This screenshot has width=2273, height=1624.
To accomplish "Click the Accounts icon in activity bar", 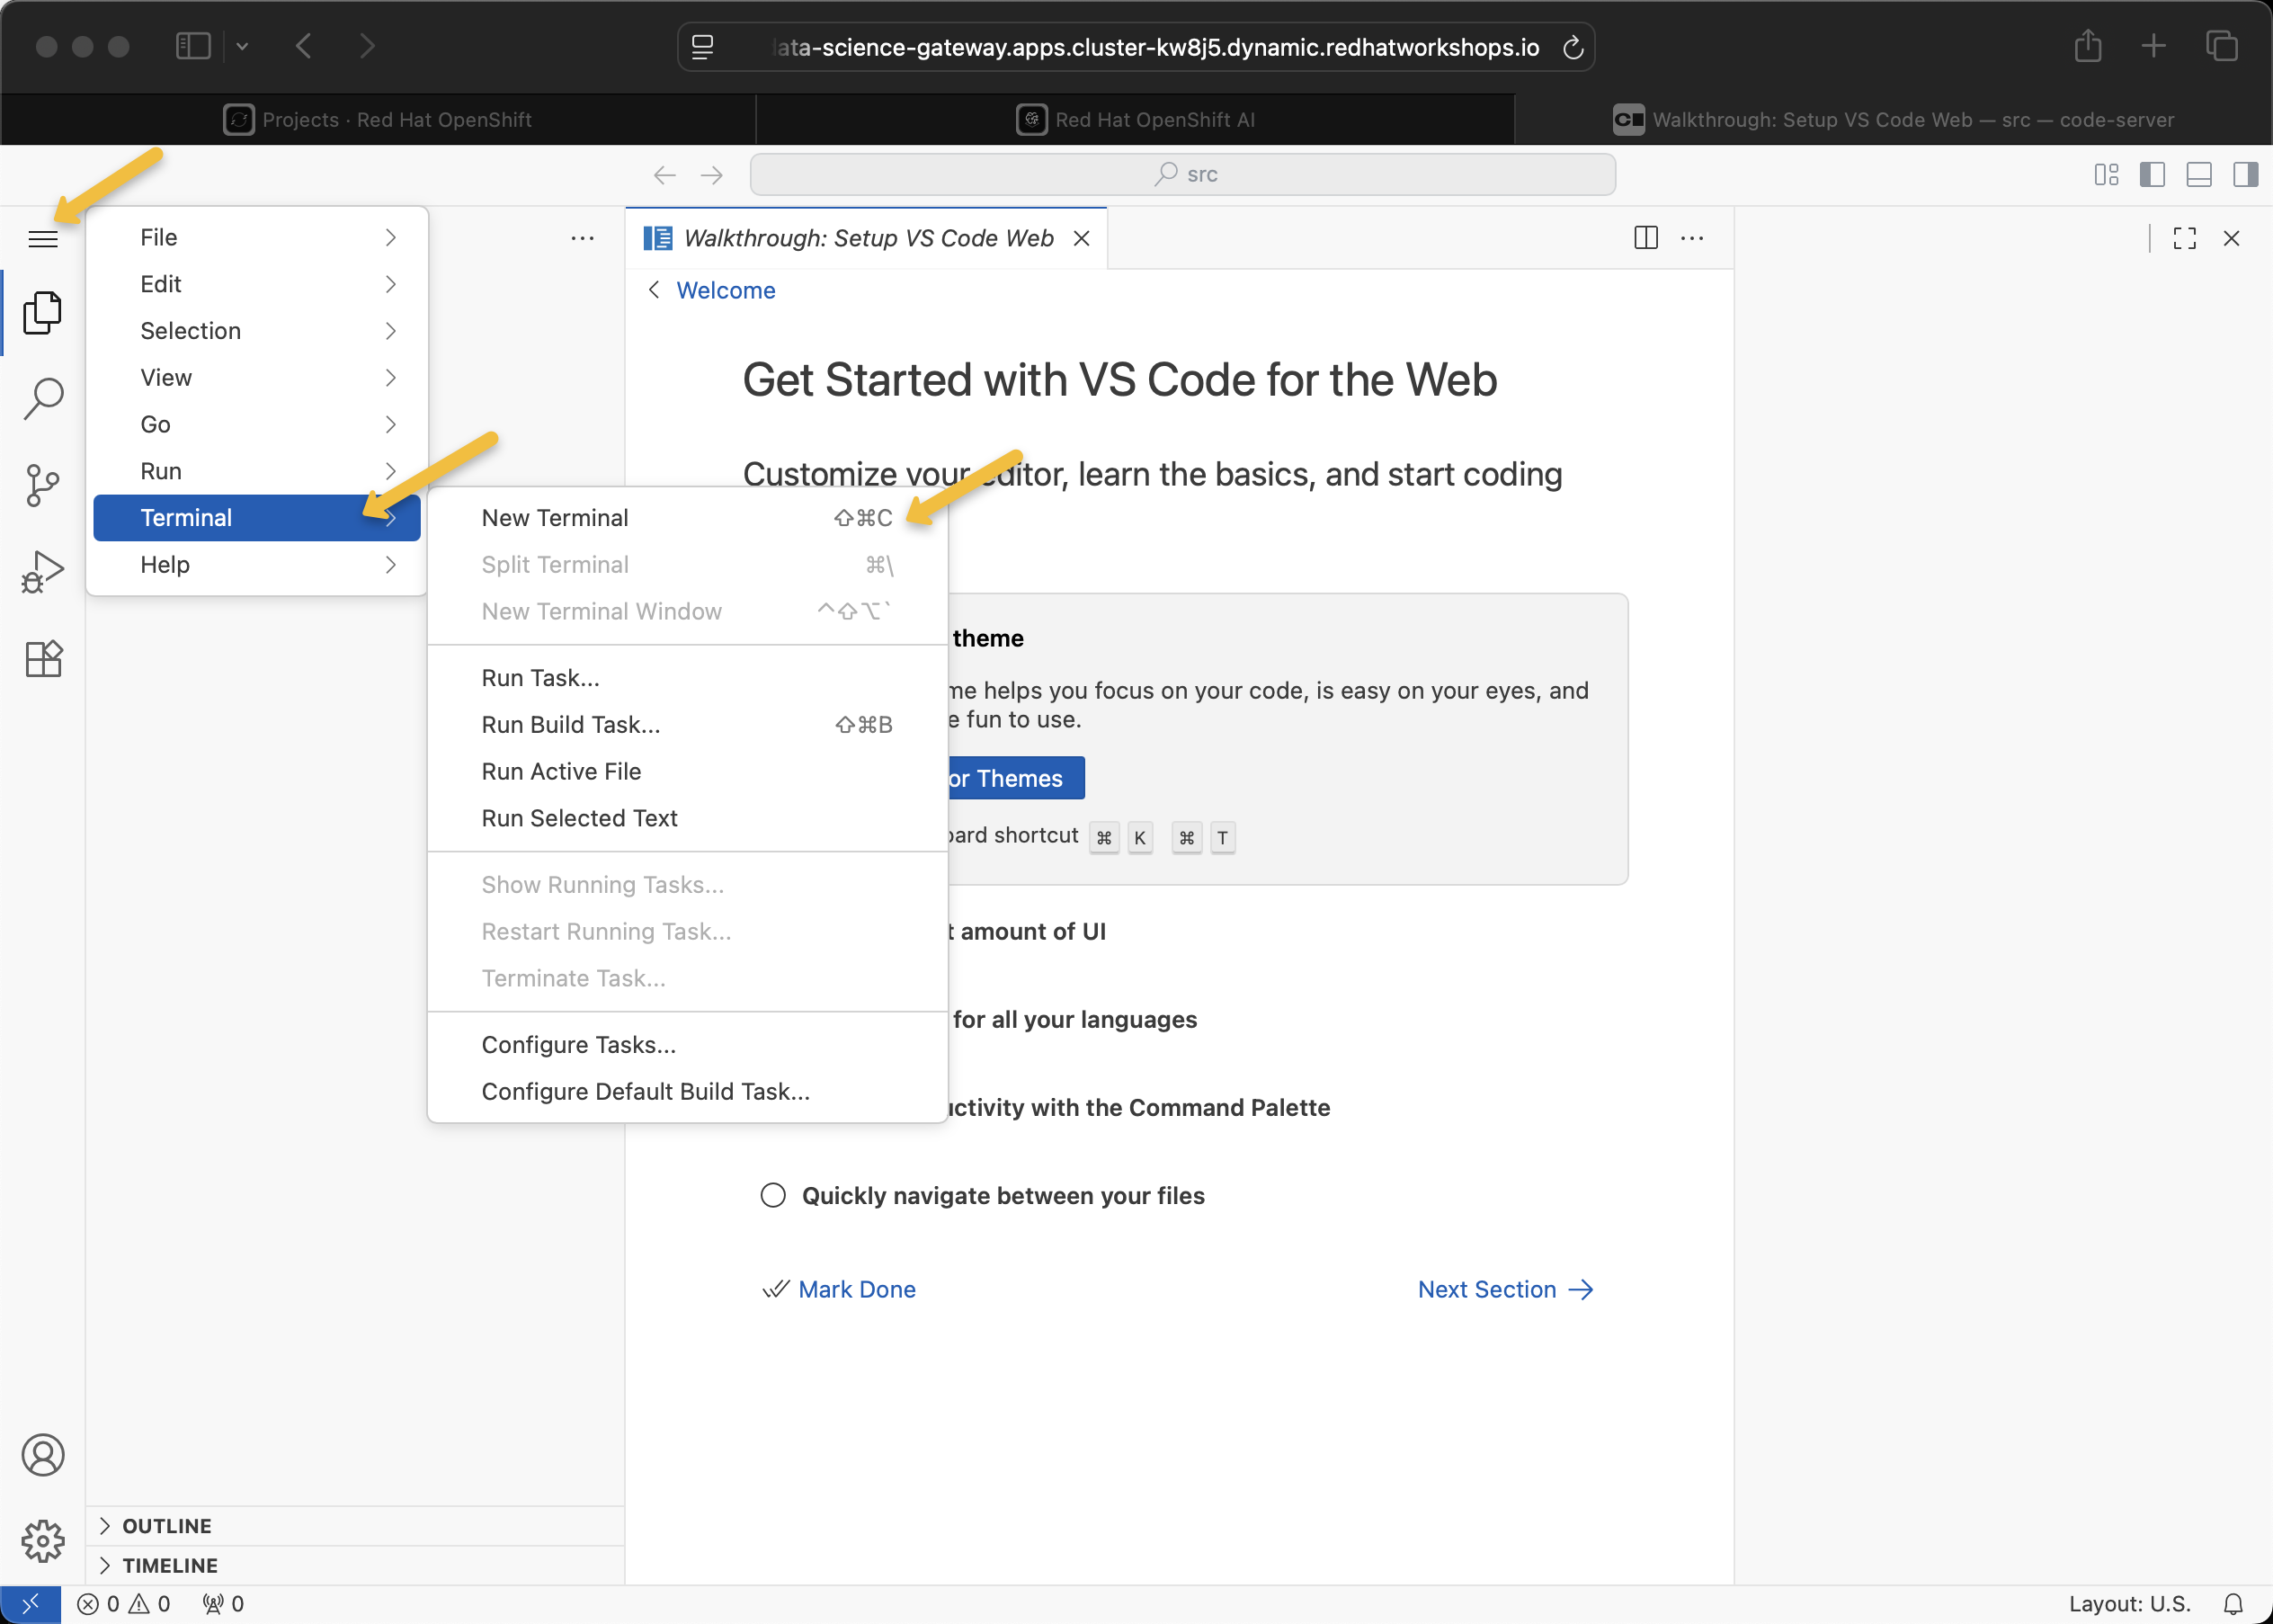I will click(42, 1455).
